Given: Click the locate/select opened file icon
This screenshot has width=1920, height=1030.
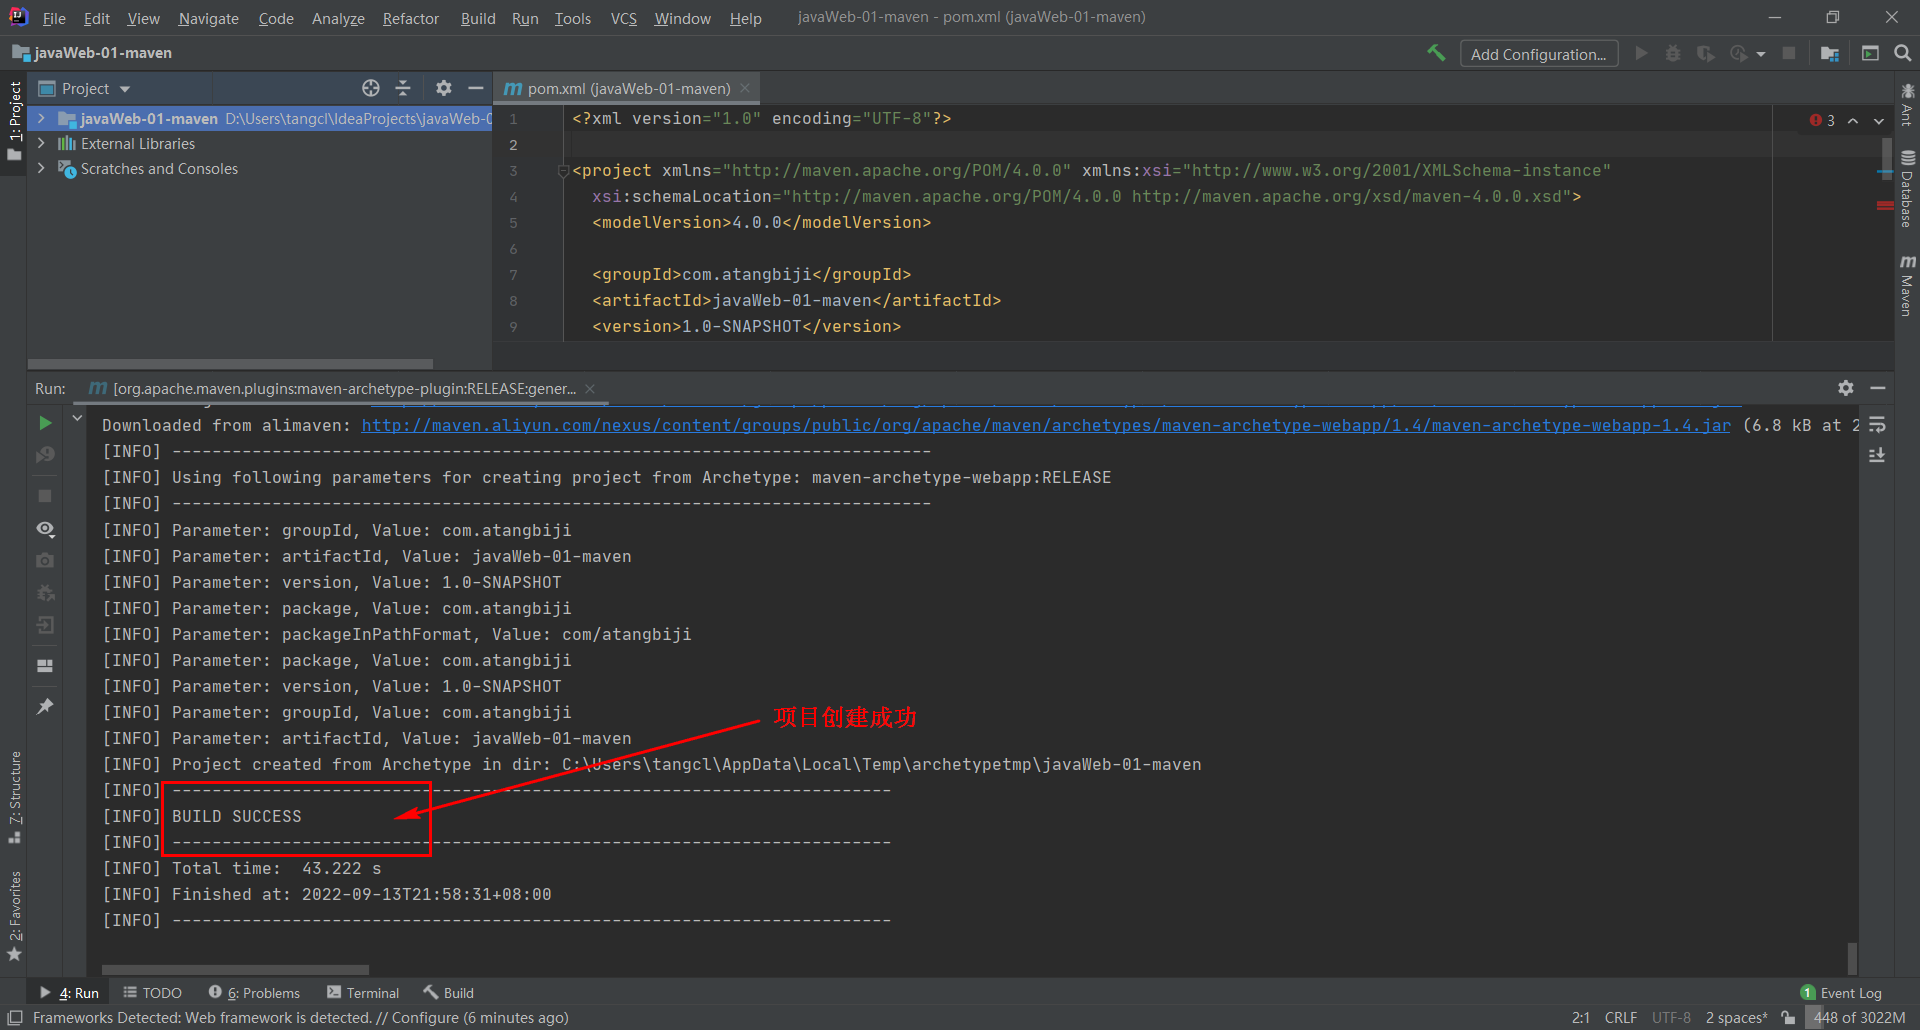Looking at the screenshot, I should point(371,88).
